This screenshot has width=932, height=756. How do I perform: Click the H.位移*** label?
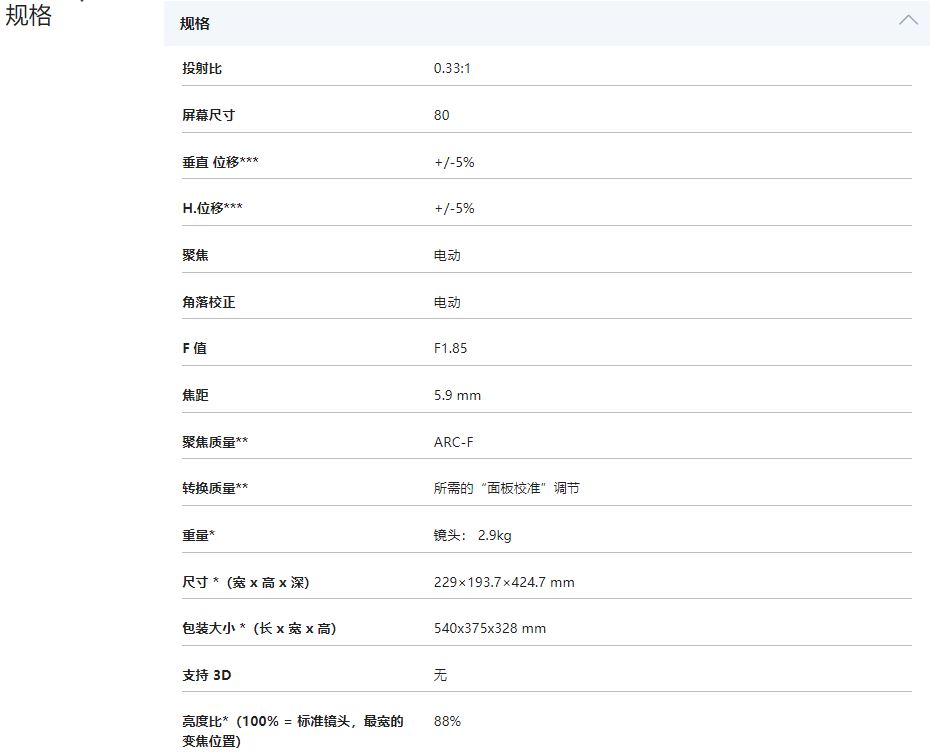pyautogui.click(x=212, y=208)
